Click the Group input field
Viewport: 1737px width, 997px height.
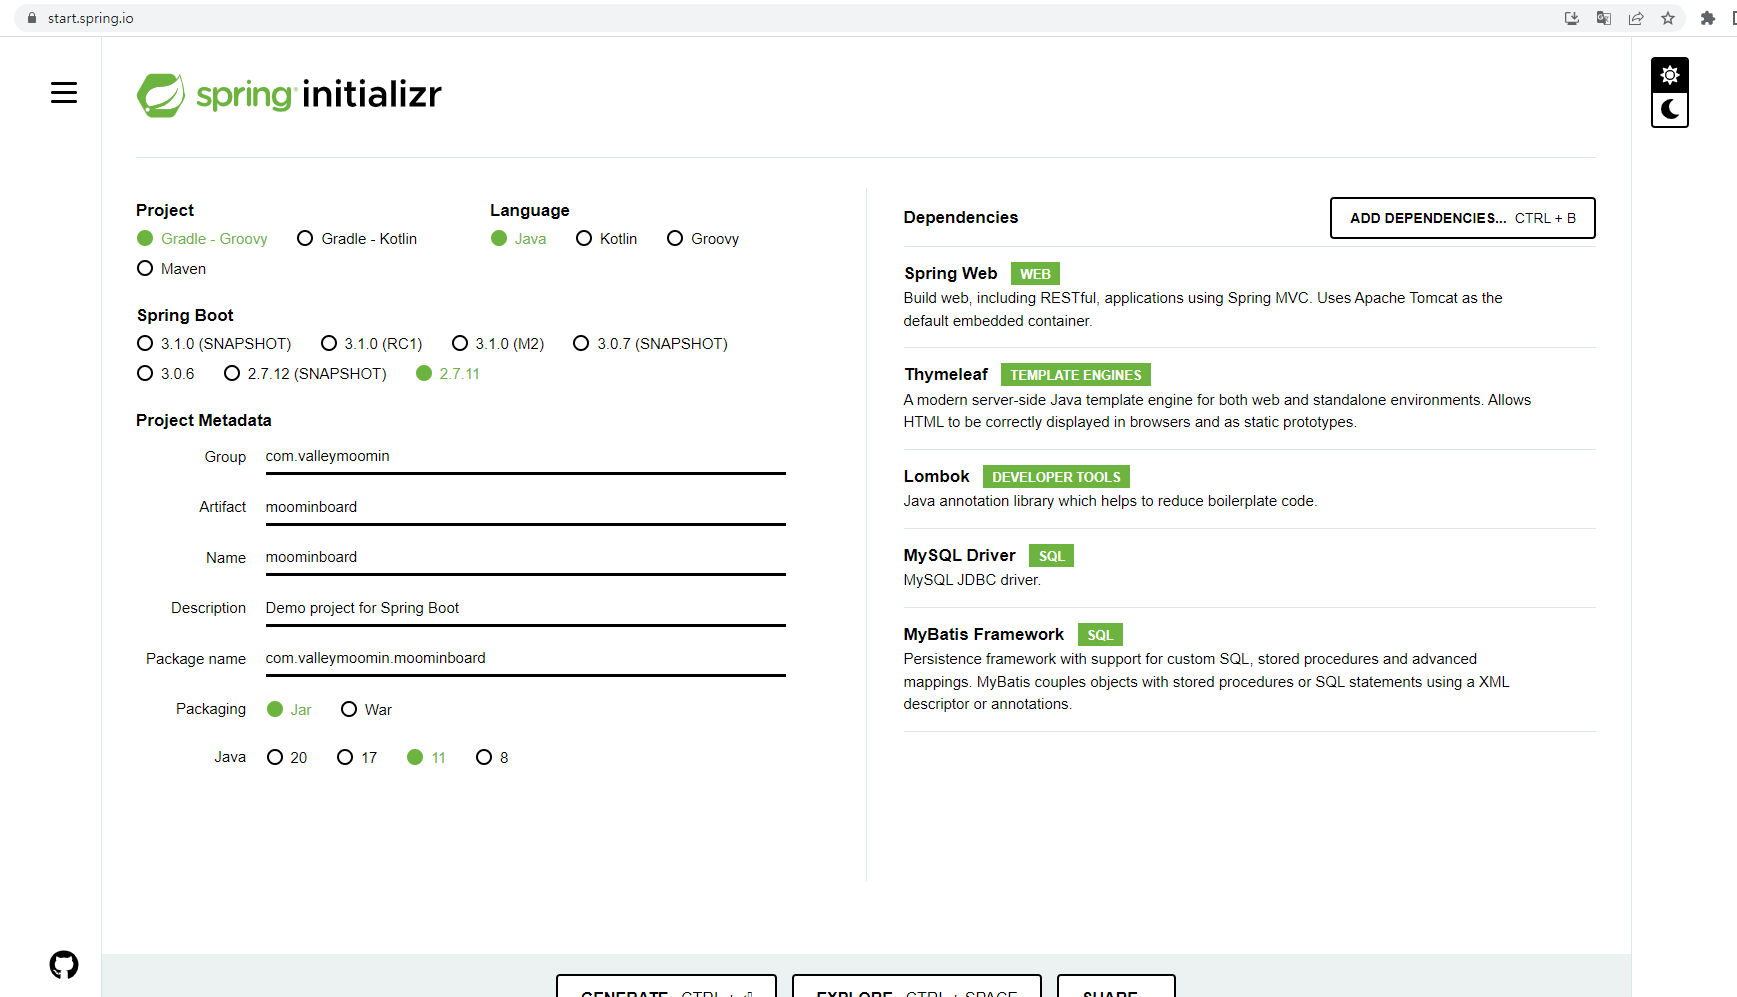pyautogui.click(x=525, y=457)
